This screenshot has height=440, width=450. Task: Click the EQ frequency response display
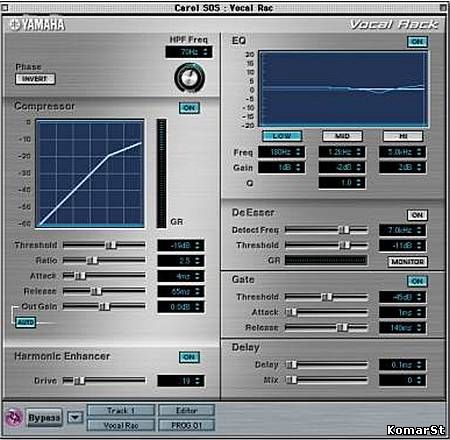click(x=343, y=89)
